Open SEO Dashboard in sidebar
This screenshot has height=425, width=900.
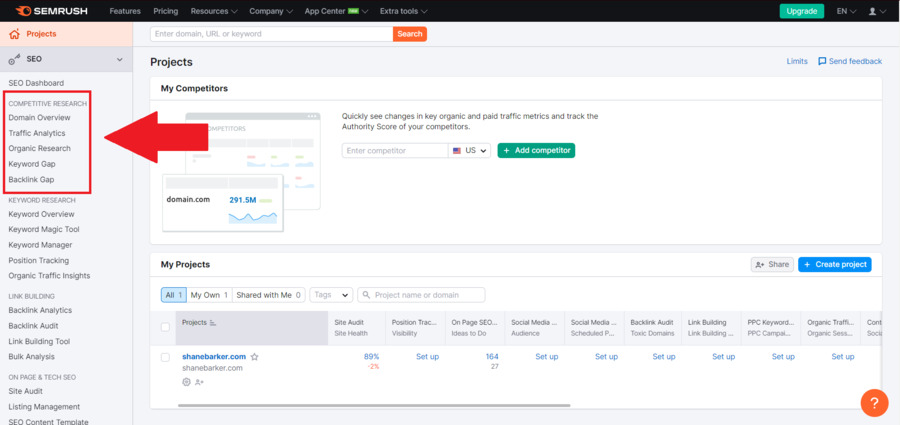tap(36, 83)
